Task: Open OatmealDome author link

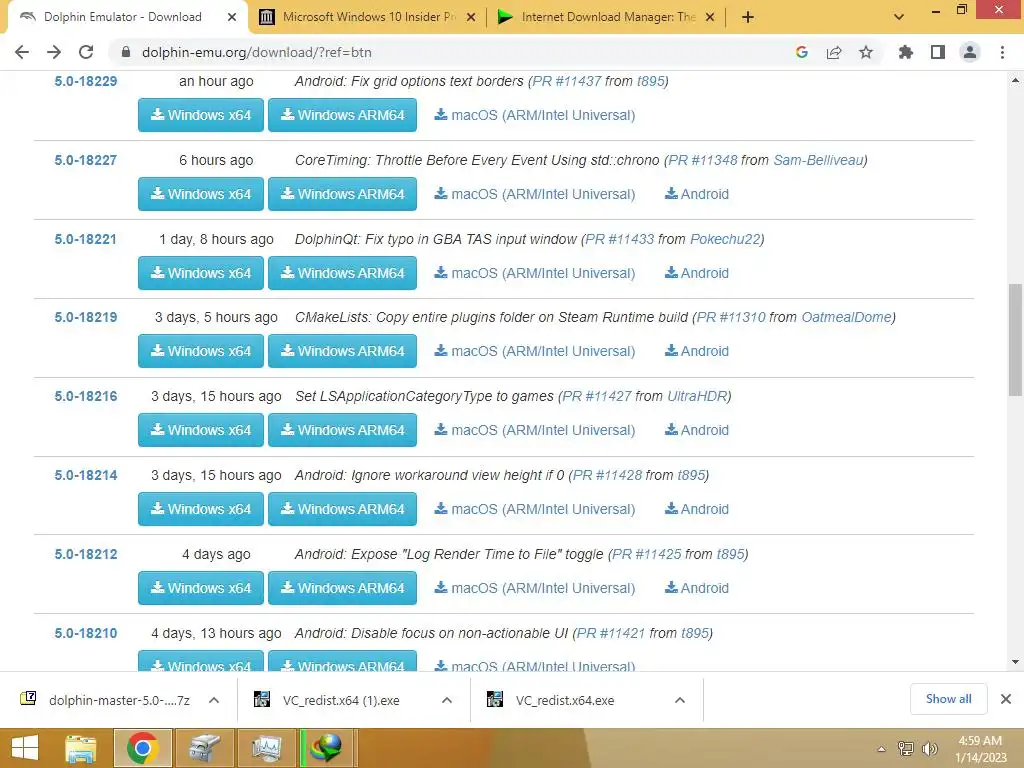Action: [x=846, y=317]
